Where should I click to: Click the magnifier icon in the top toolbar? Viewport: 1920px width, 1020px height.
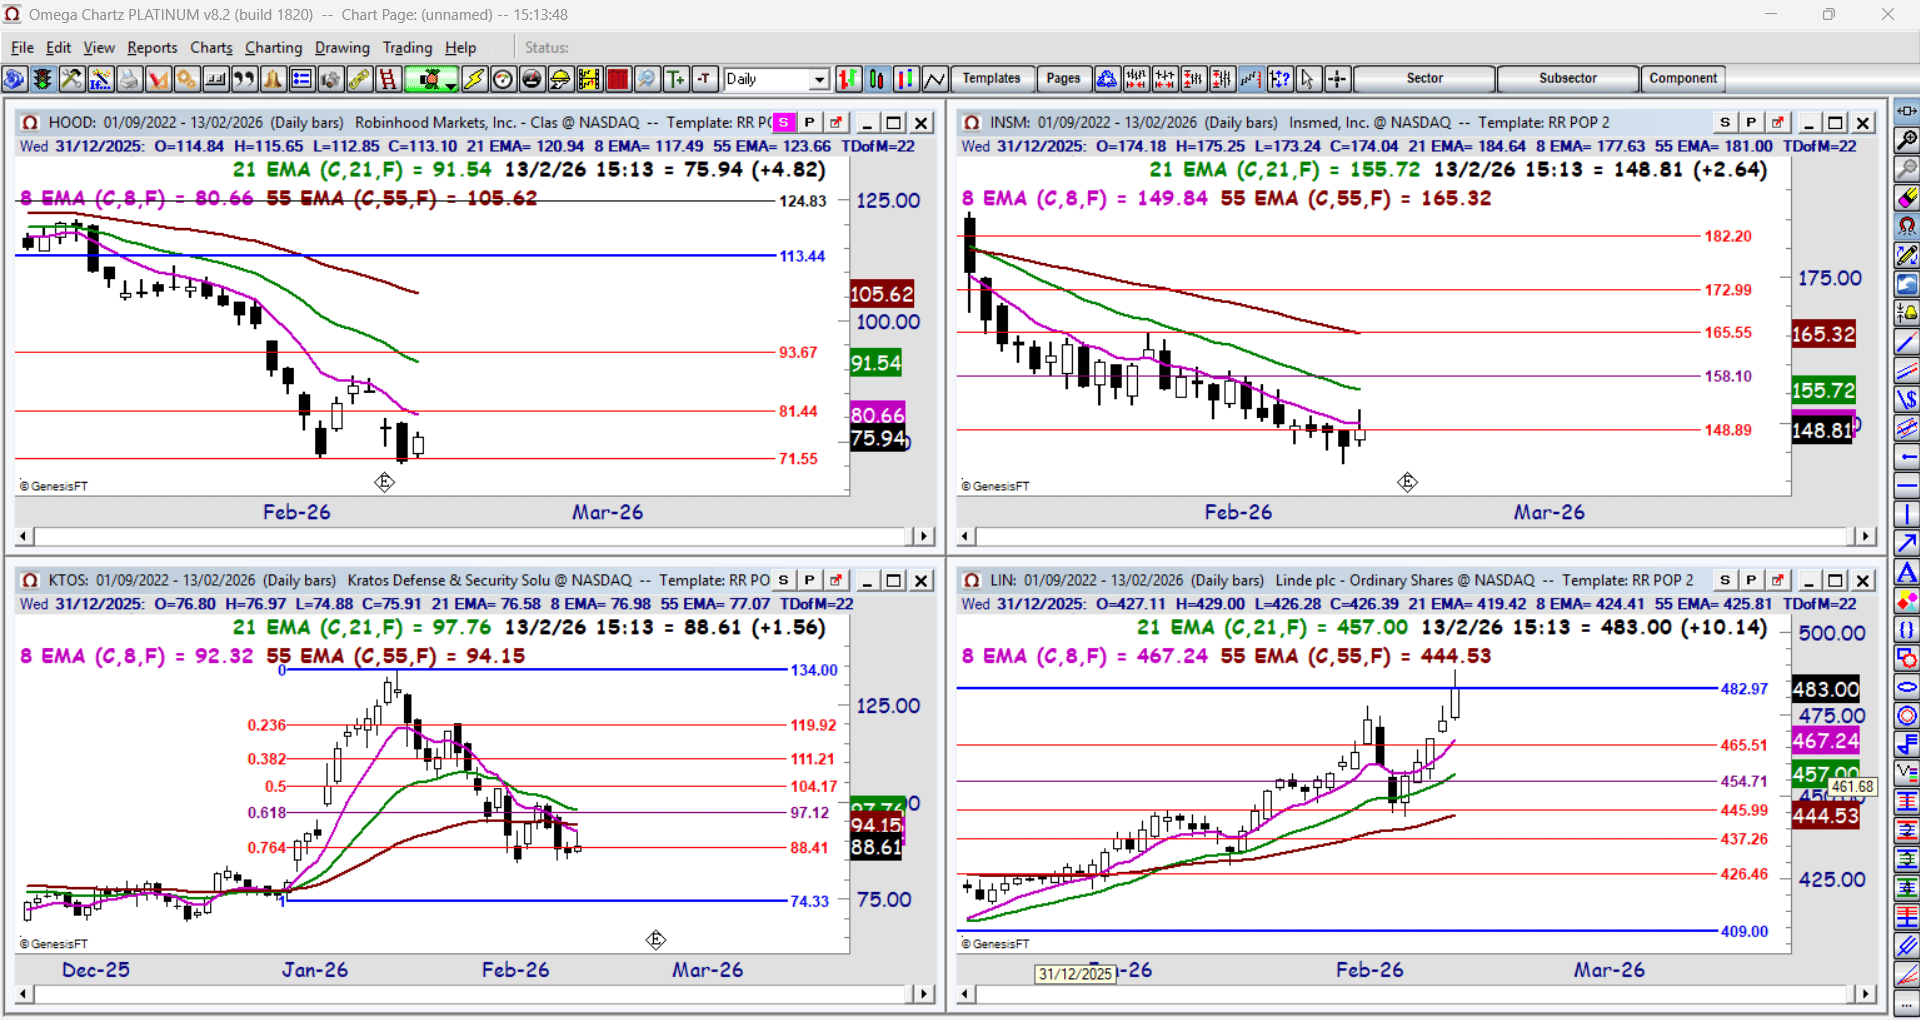[647, 79]
